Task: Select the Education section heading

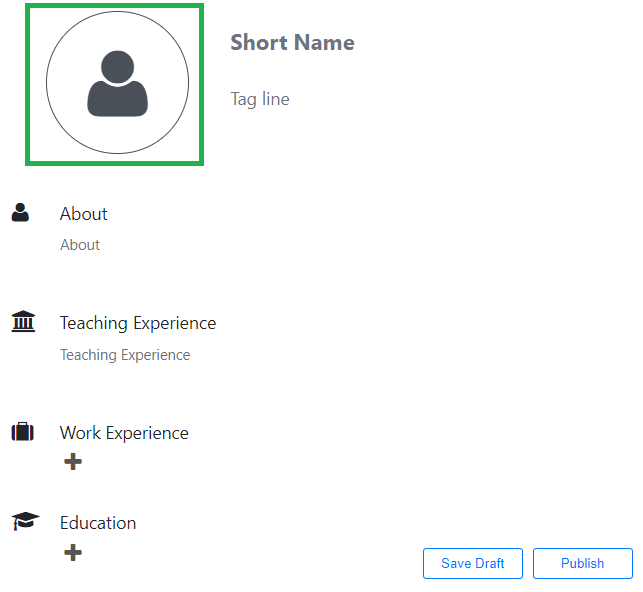Action: [x=98, y=523]
